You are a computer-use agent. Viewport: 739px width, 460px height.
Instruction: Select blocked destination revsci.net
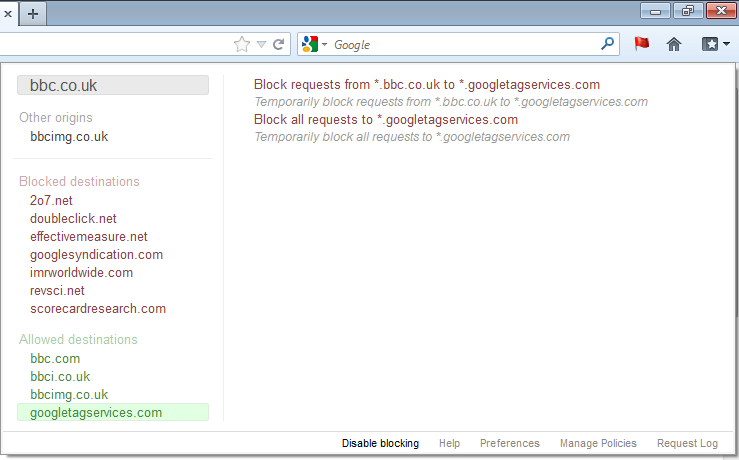[x=57, y=291]
